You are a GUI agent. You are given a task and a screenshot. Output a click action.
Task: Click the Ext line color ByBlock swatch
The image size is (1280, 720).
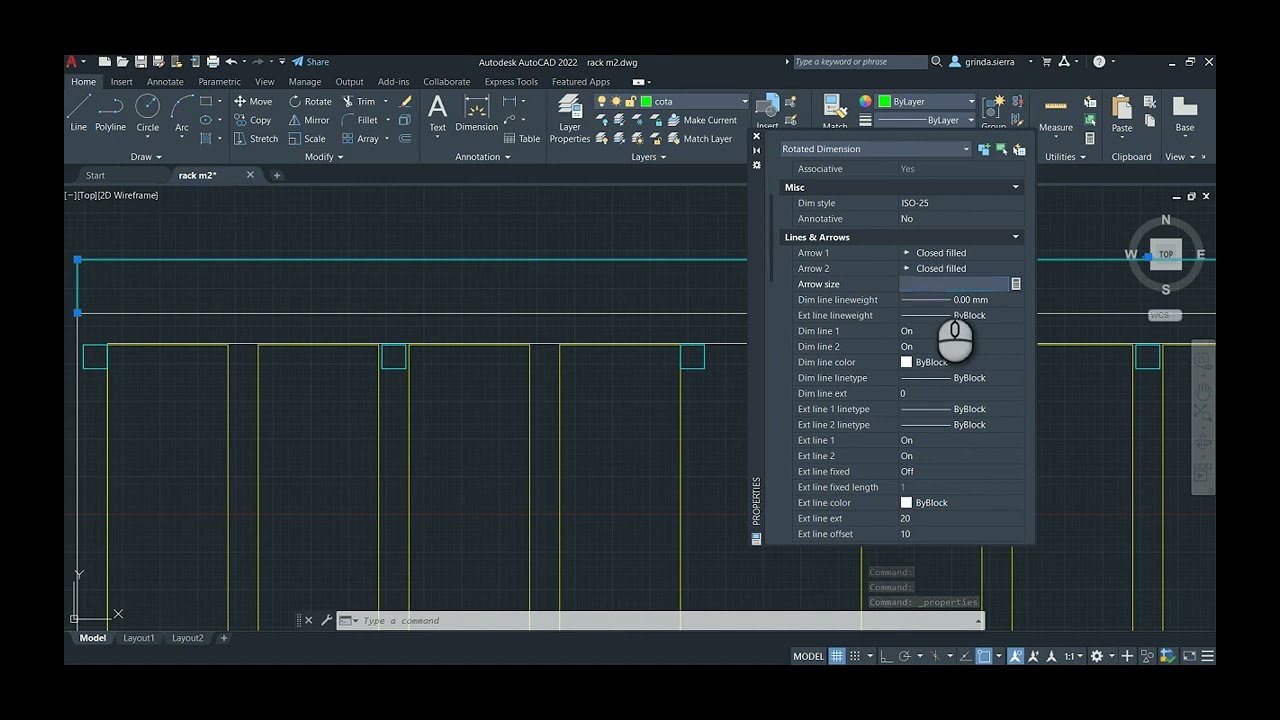(906, 503)
